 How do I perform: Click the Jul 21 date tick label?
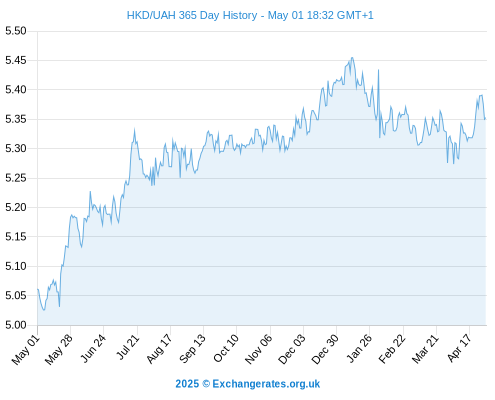click(x=128, y=347)
